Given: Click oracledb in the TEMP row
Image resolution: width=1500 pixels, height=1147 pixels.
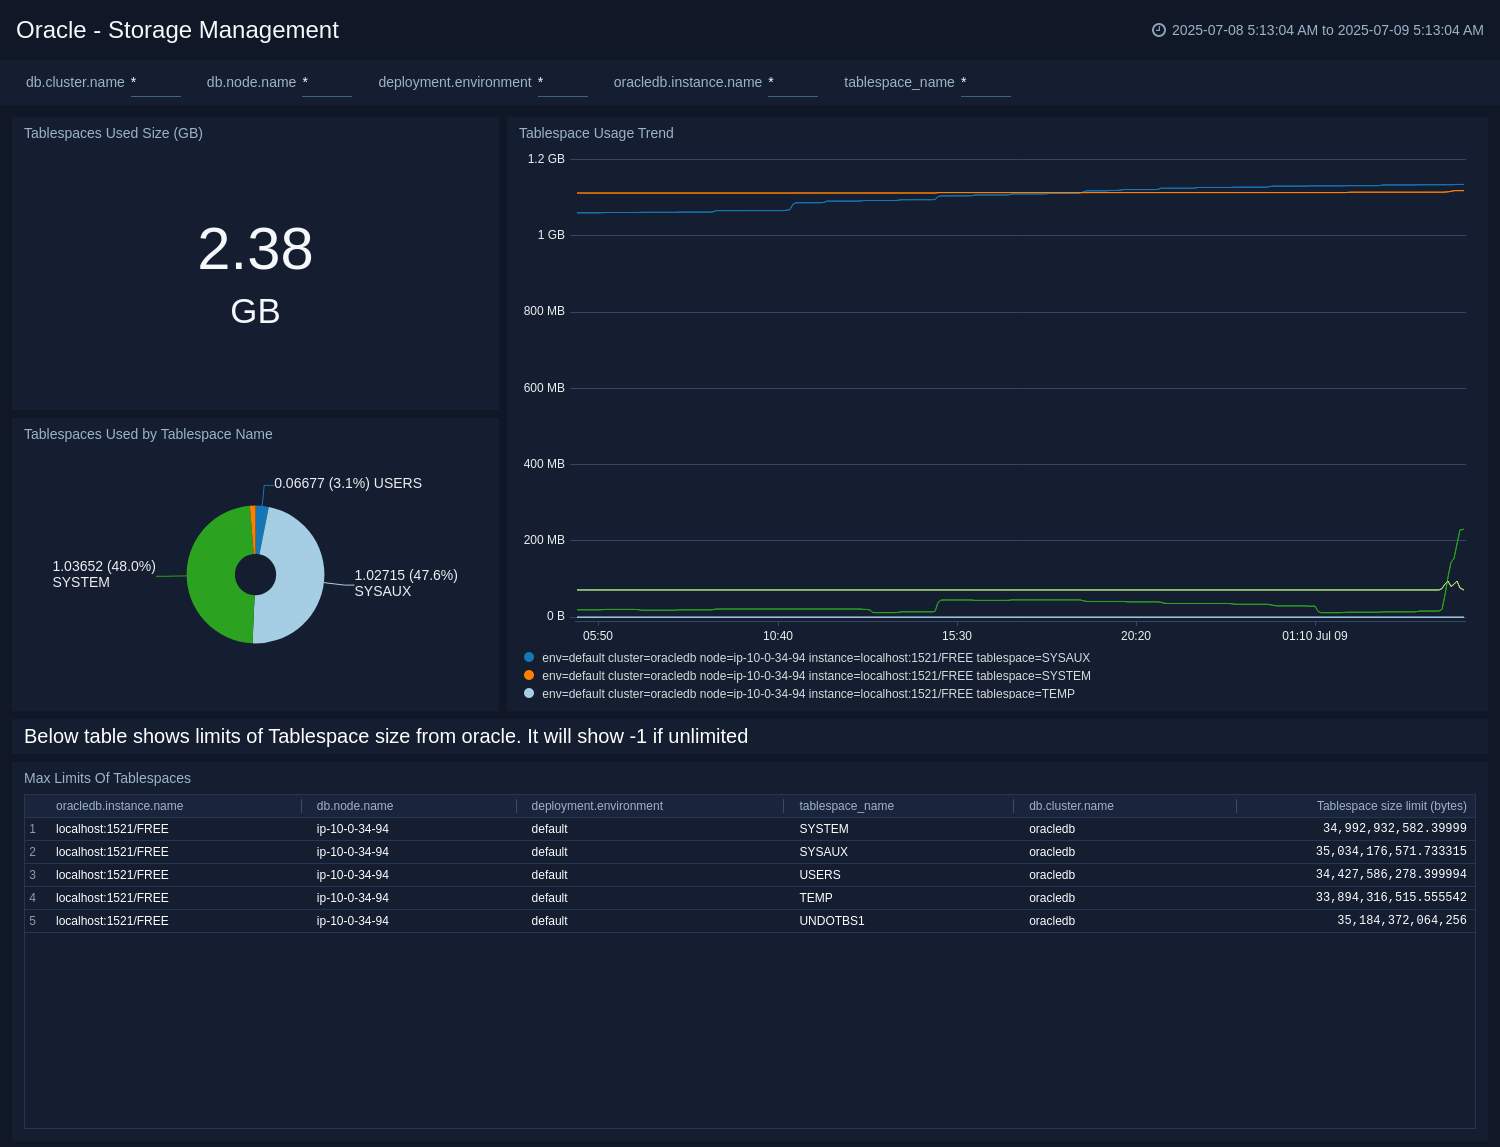Looking at the screenshot, I should (1052, 898).
